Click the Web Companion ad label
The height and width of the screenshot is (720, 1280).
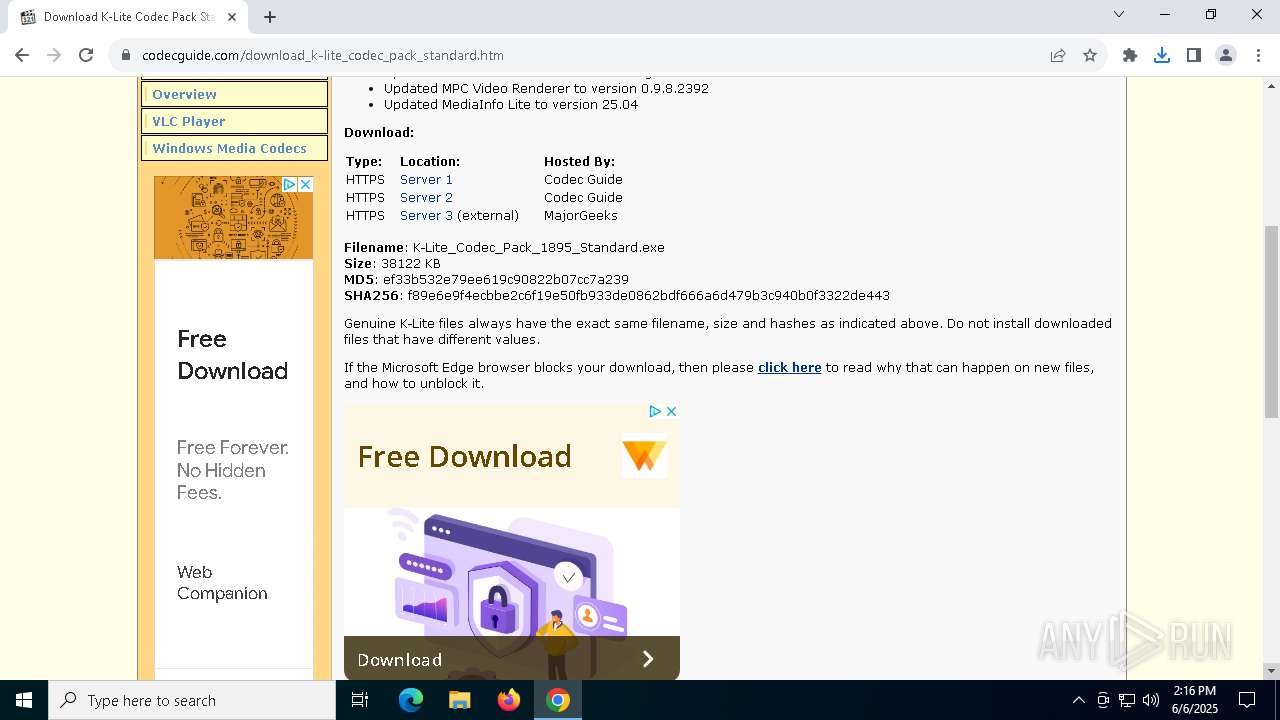pyautogui.click(x=222, y=583)
